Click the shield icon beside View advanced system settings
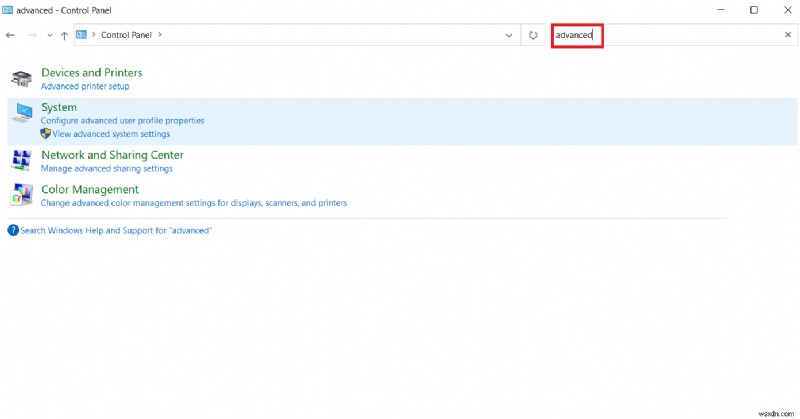This screenshot has width=800, height=419. click(45, 134)
